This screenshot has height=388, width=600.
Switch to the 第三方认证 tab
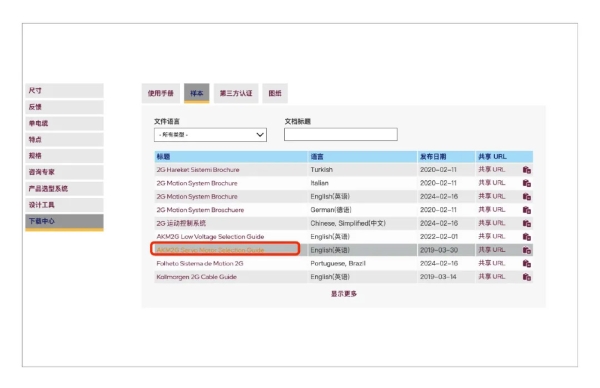click(236, 93)
